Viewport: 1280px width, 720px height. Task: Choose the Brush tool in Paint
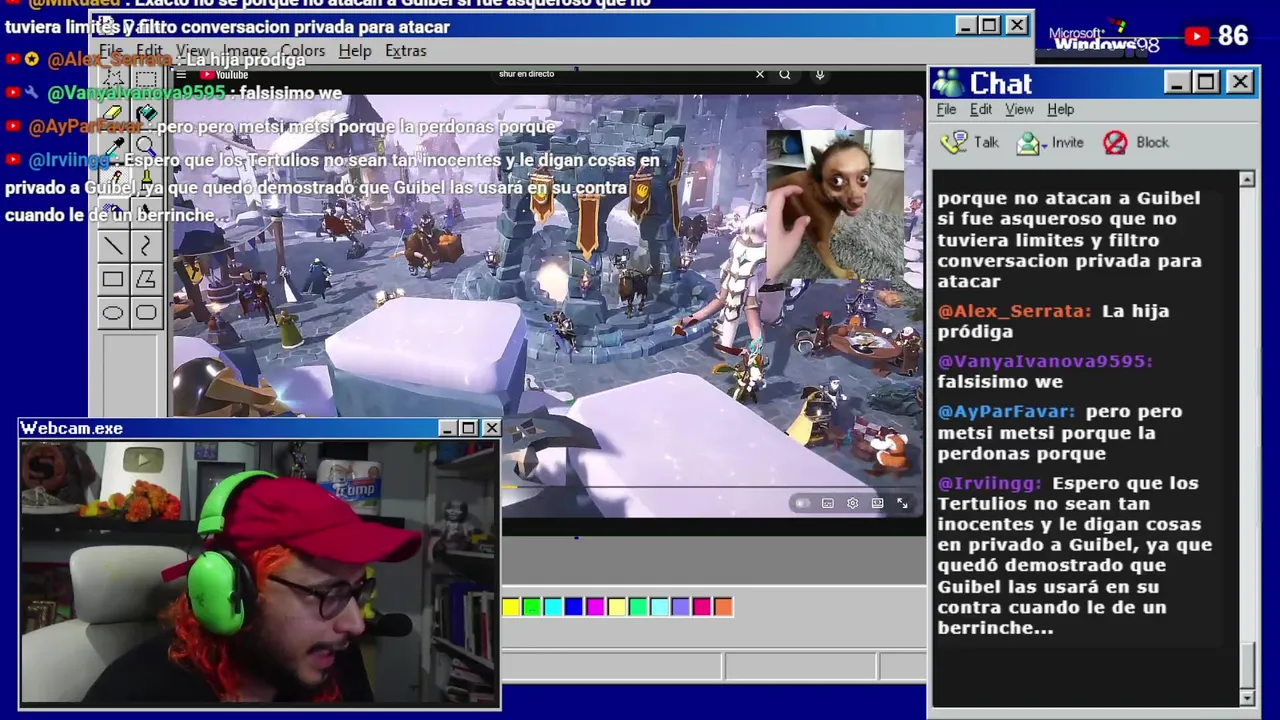pos(146,179)
